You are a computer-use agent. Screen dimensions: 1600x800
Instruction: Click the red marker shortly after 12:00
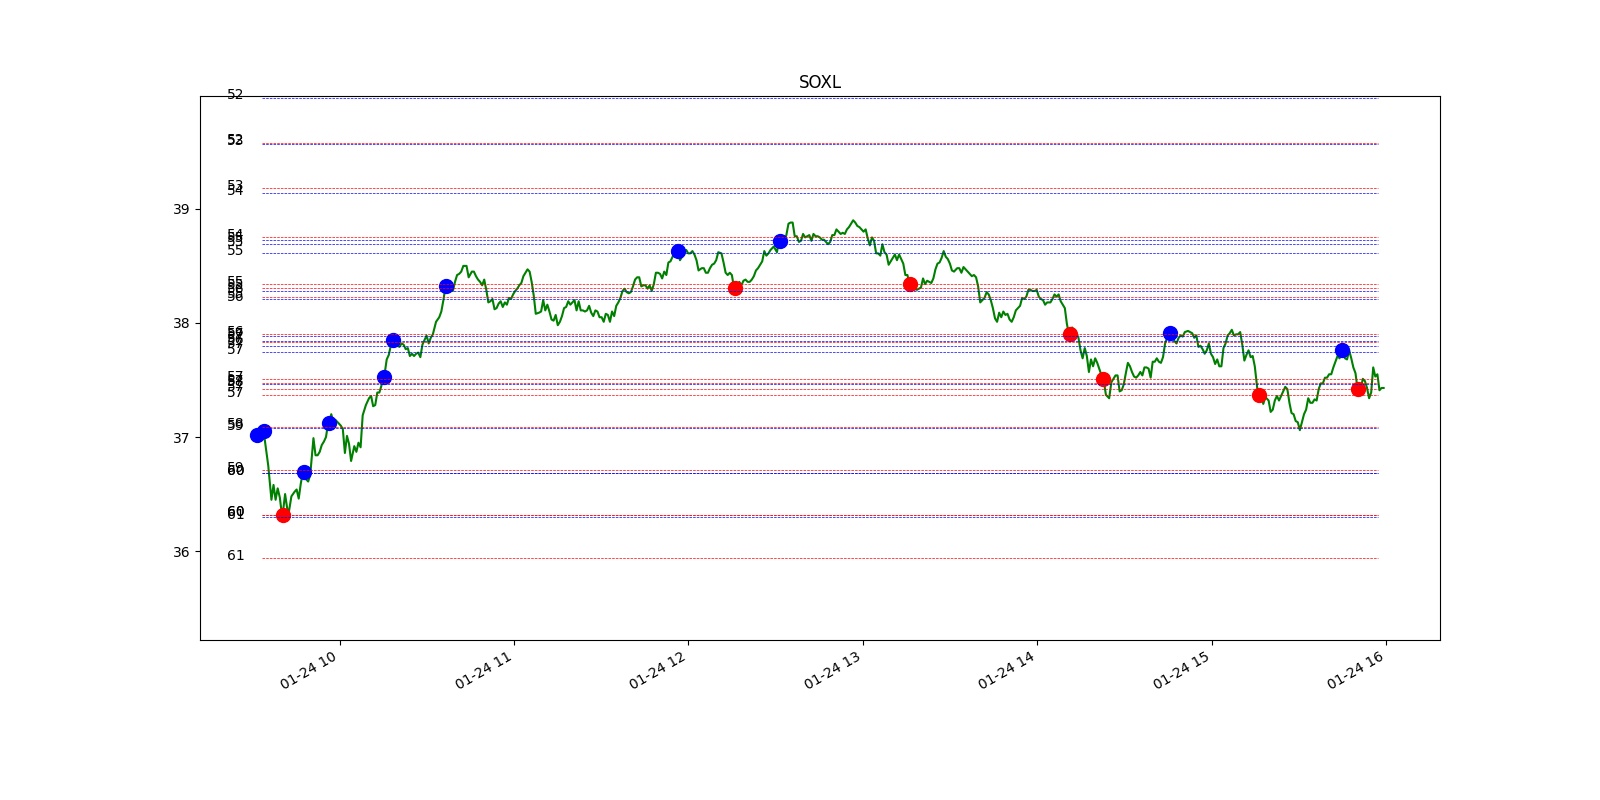[735, 288]
